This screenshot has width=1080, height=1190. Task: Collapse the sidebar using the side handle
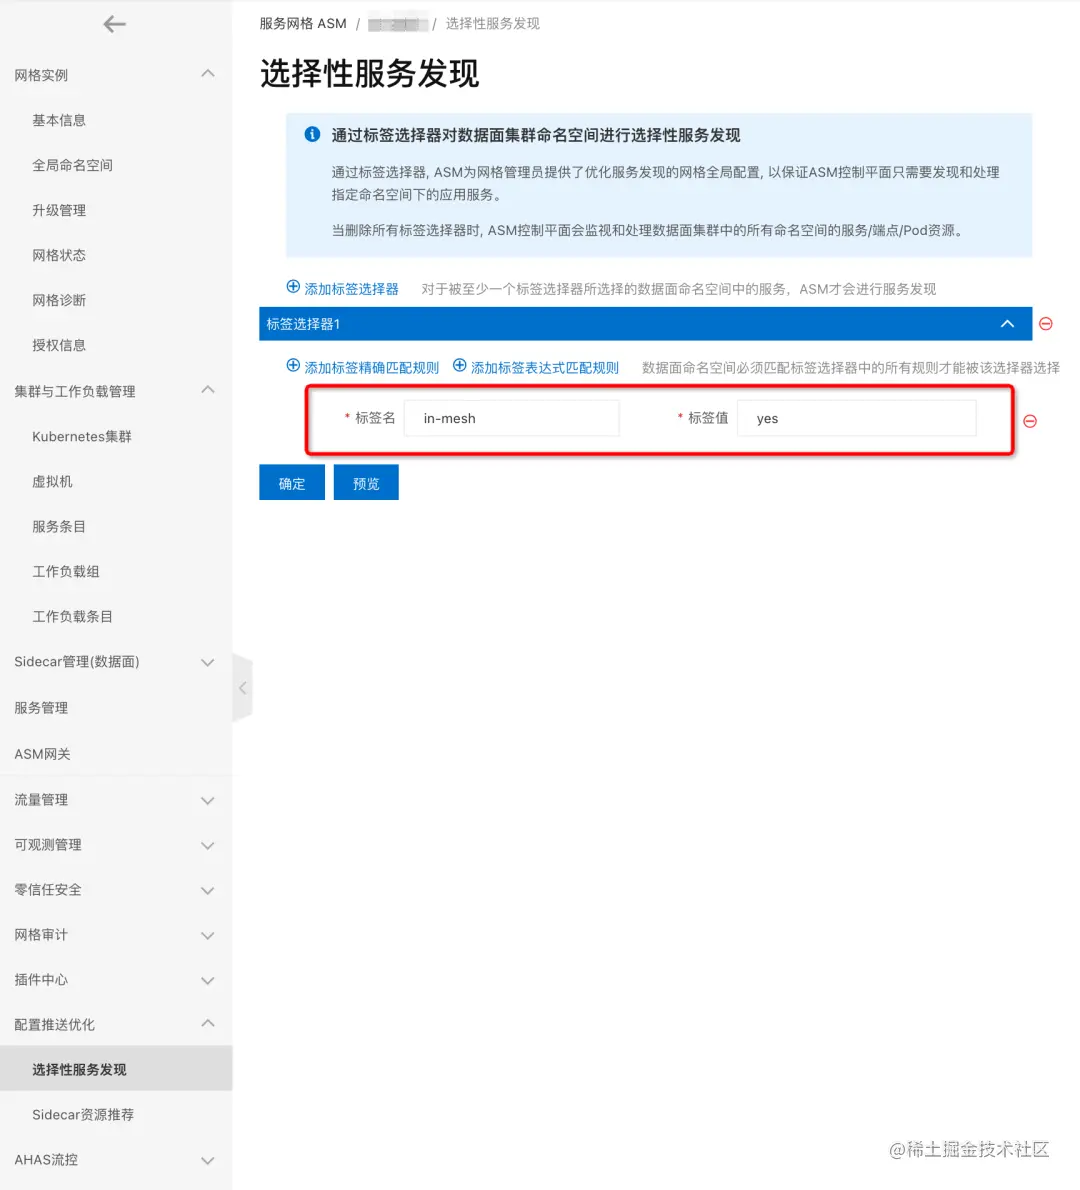coord(242,688)
